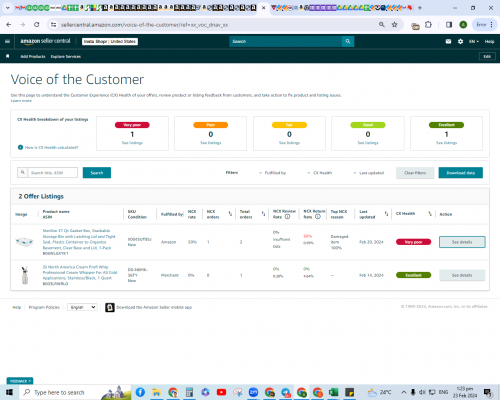Open the Add Products menu item
The image size is (500, 400).
click(33, 56)
